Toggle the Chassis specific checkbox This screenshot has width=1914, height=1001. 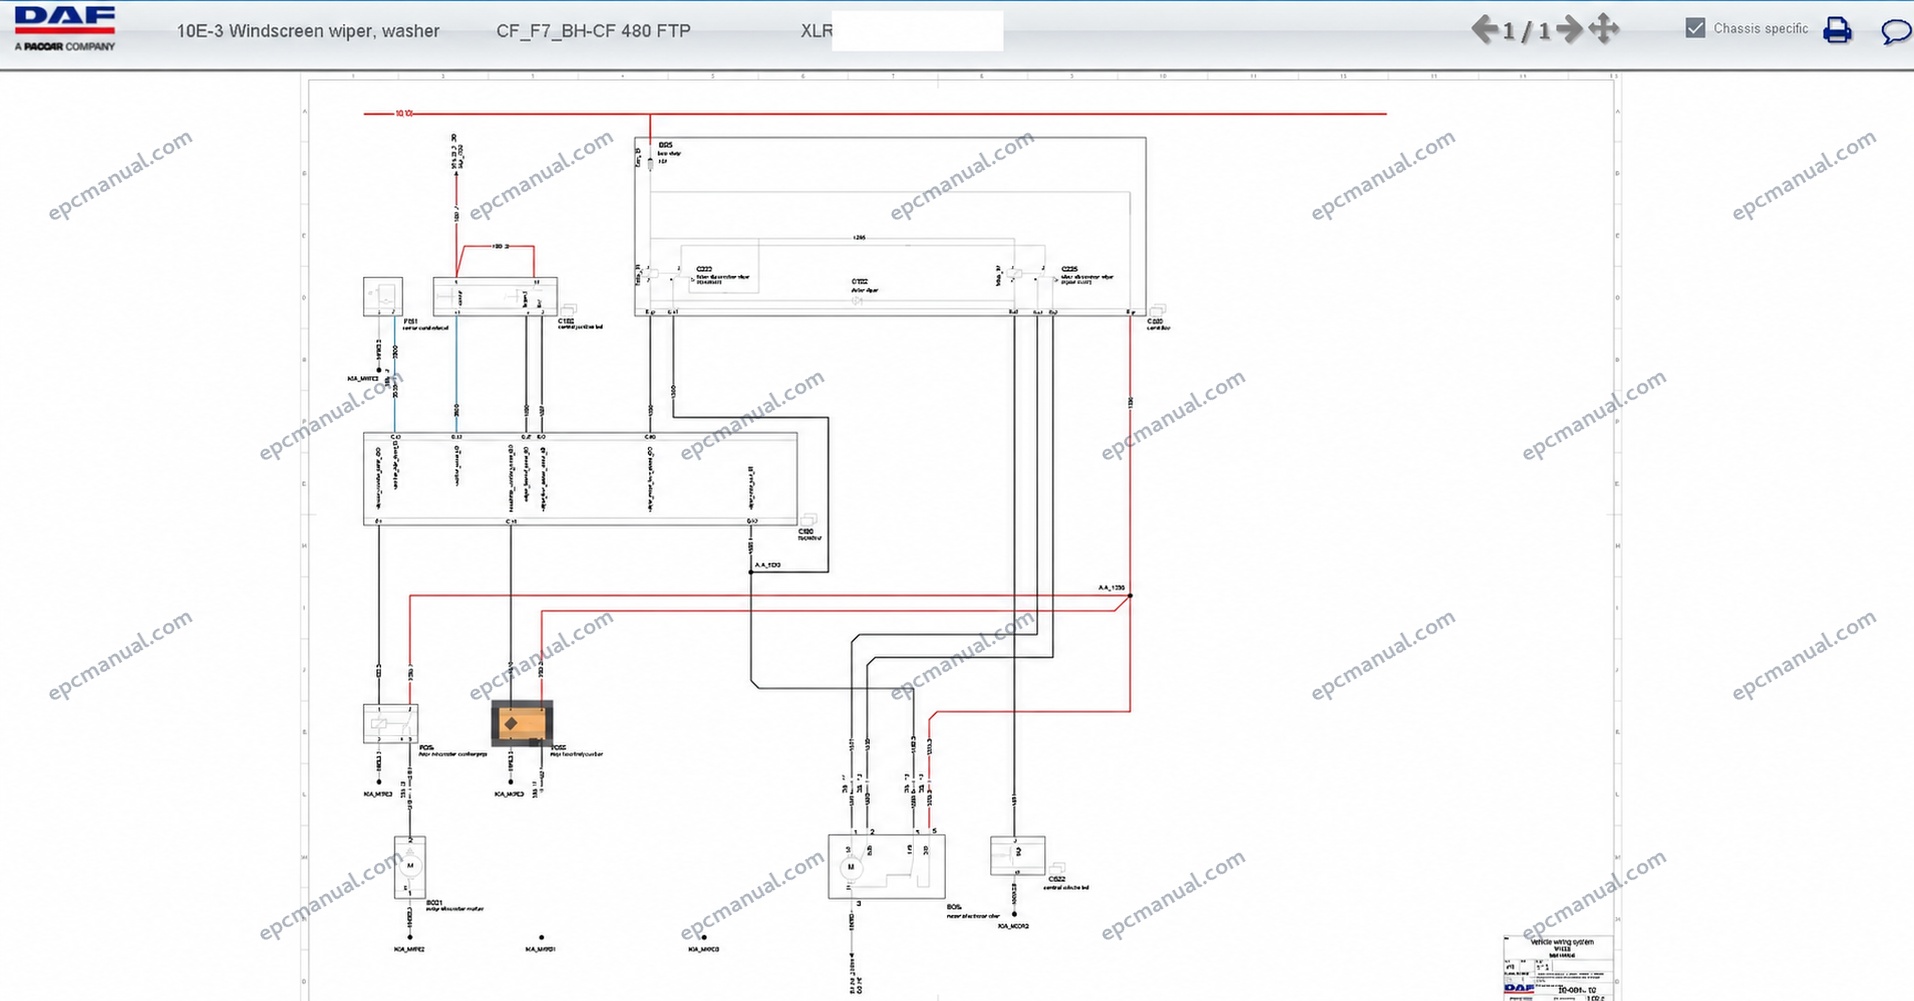point(1695,28)
